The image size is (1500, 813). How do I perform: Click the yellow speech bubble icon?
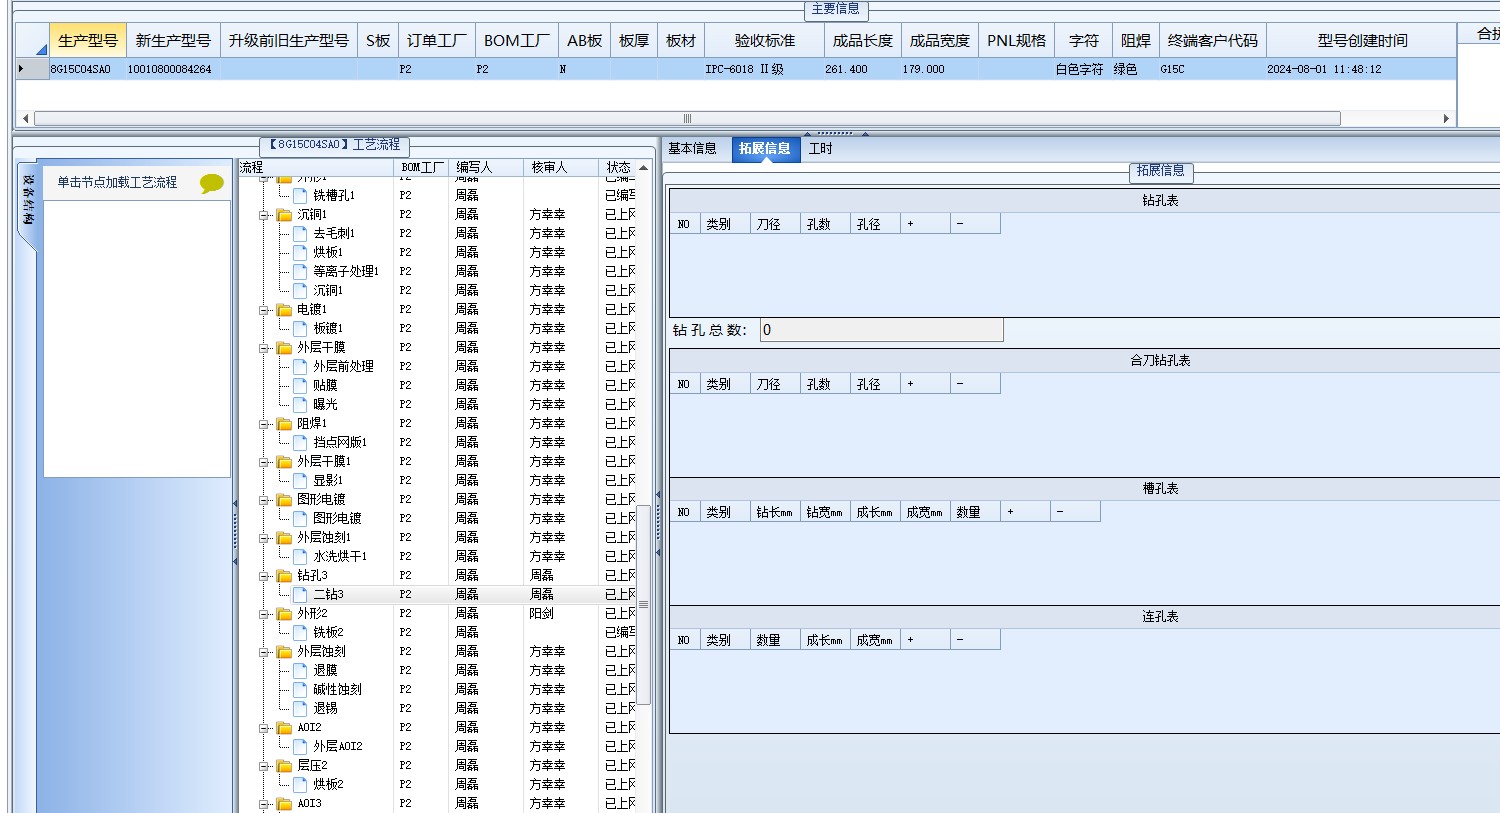(x=212, y=183)
